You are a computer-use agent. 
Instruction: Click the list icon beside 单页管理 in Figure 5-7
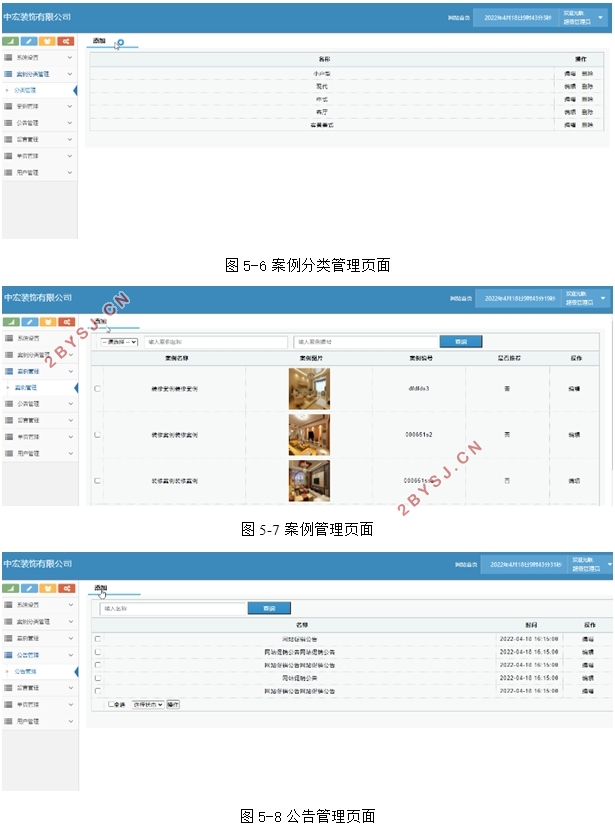(8, 437)
